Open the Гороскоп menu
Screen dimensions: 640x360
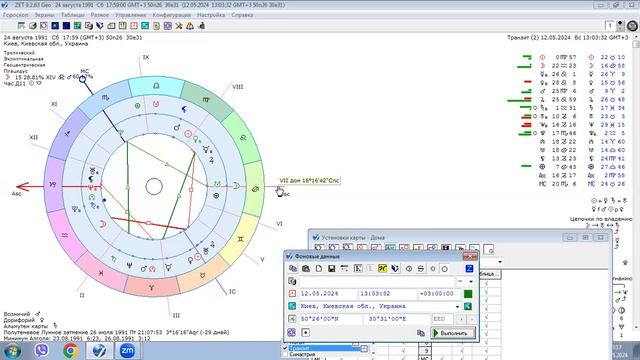[x=16, y=15]
